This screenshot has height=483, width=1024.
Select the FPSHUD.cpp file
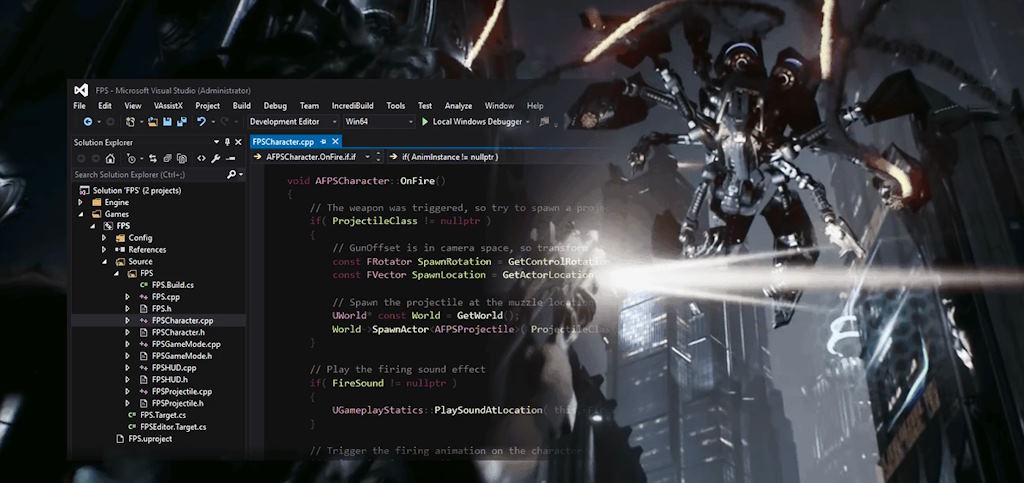(174, 367)
